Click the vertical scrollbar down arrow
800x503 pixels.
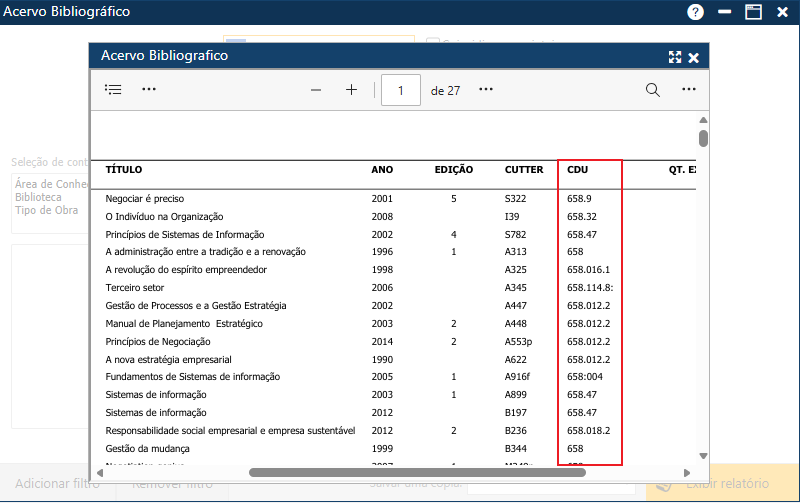703,455
